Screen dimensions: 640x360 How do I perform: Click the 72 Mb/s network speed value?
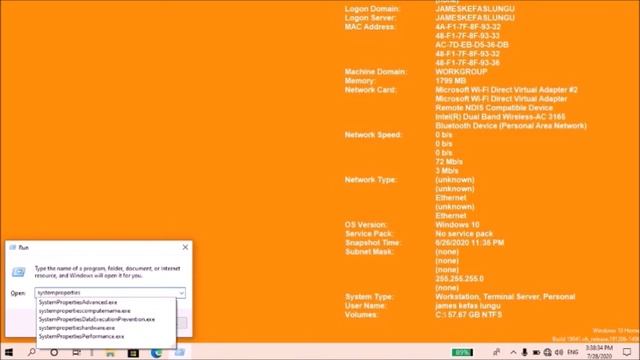(449, 162)
